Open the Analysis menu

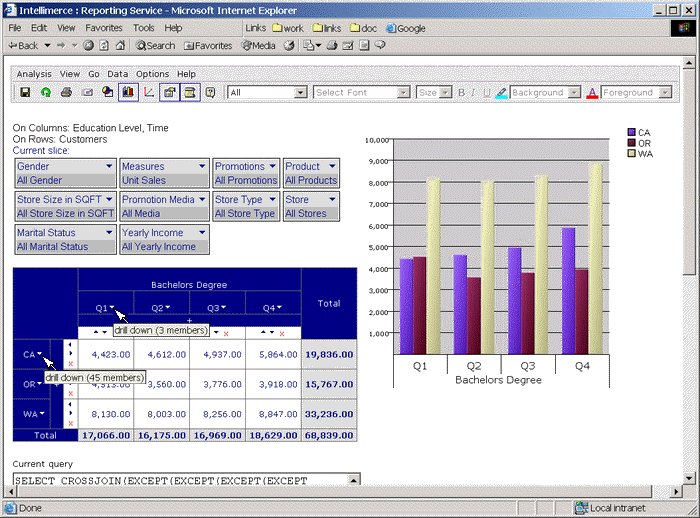(34, 74)
